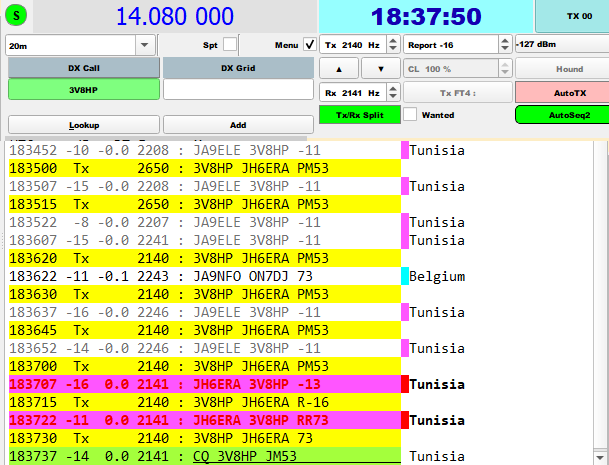Select the 183652 JA9ELE 3V8HP -11 row
Image resolution: width=609 pixels, height=465 pixels.
[x=205, y=348]
